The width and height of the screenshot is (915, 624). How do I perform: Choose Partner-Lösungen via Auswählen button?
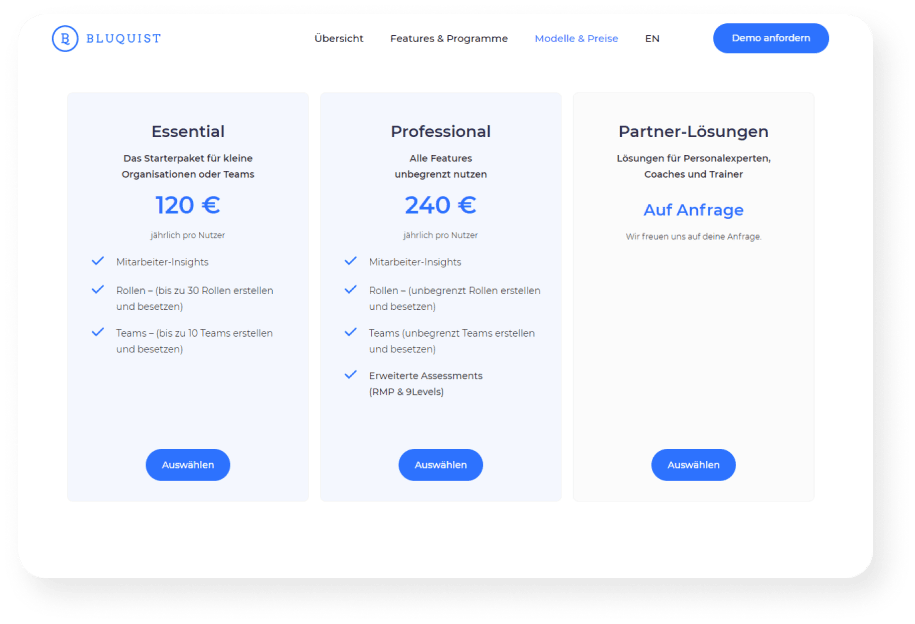(693, 465)
